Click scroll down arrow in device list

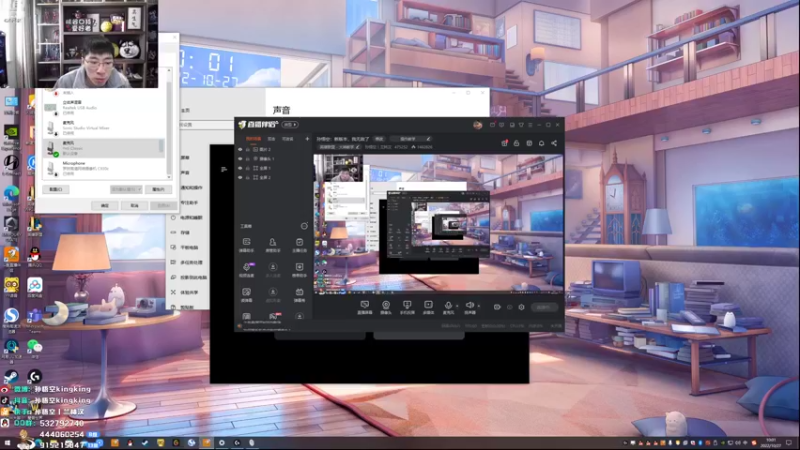[x=169, y=177]
